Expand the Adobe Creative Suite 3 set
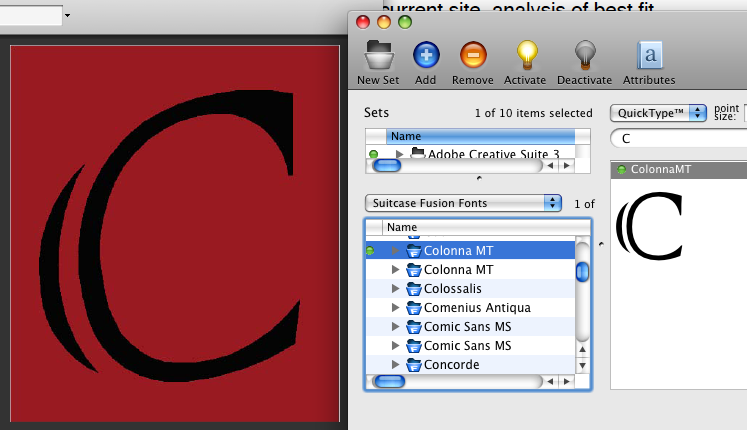Viewport: 747px width, 430px height. (x=399, y=154)
